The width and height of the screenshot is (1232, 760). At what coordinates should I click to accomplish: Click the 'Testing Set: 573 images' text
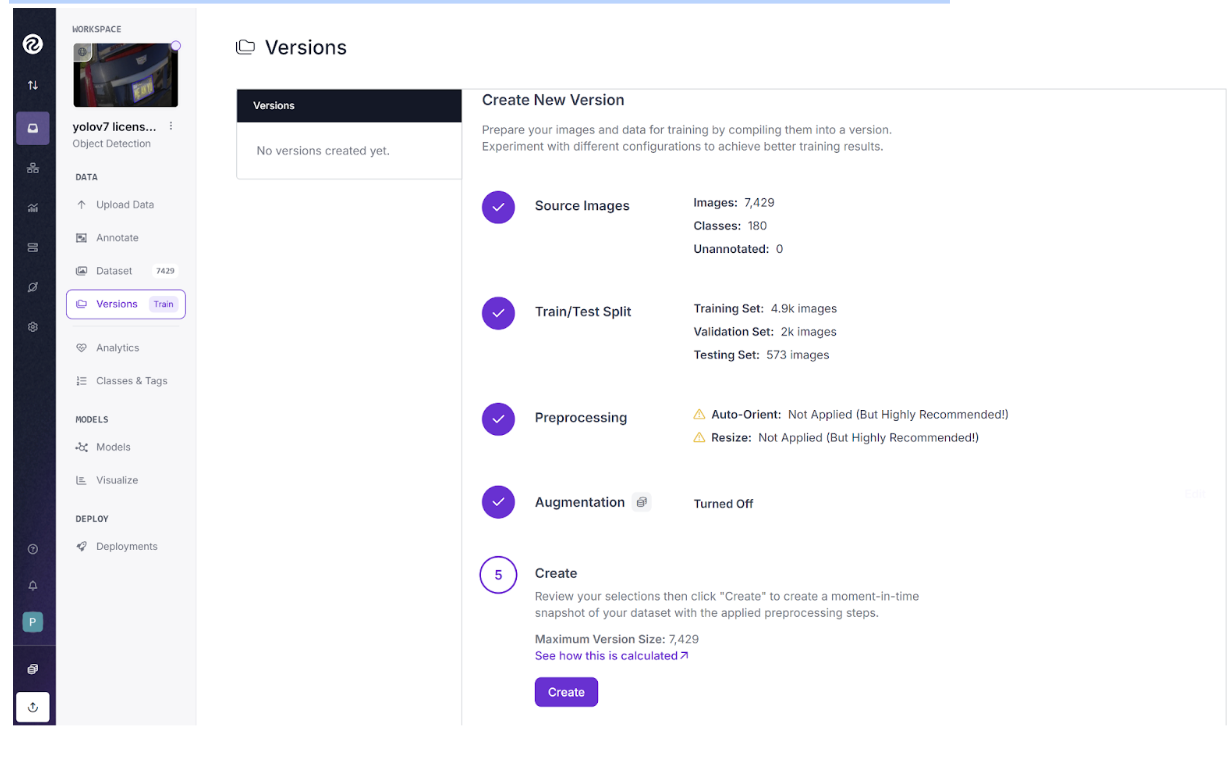(x=761, y=355)
